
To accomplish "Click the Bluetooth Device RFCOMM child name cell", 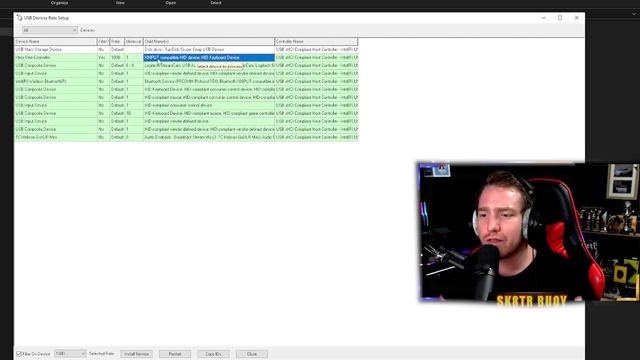I will pos(209,81).
